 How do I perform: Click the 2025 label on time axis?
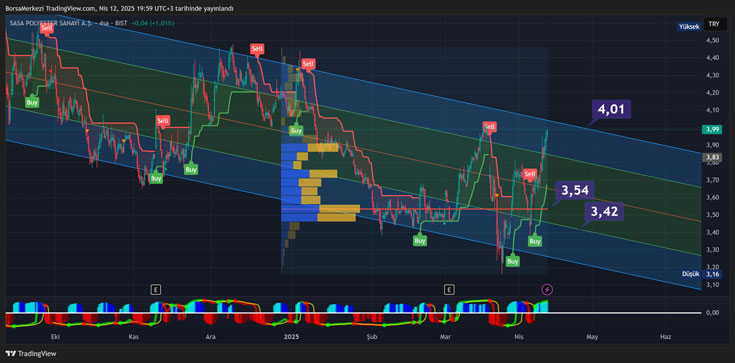click(x=291, y=337)
